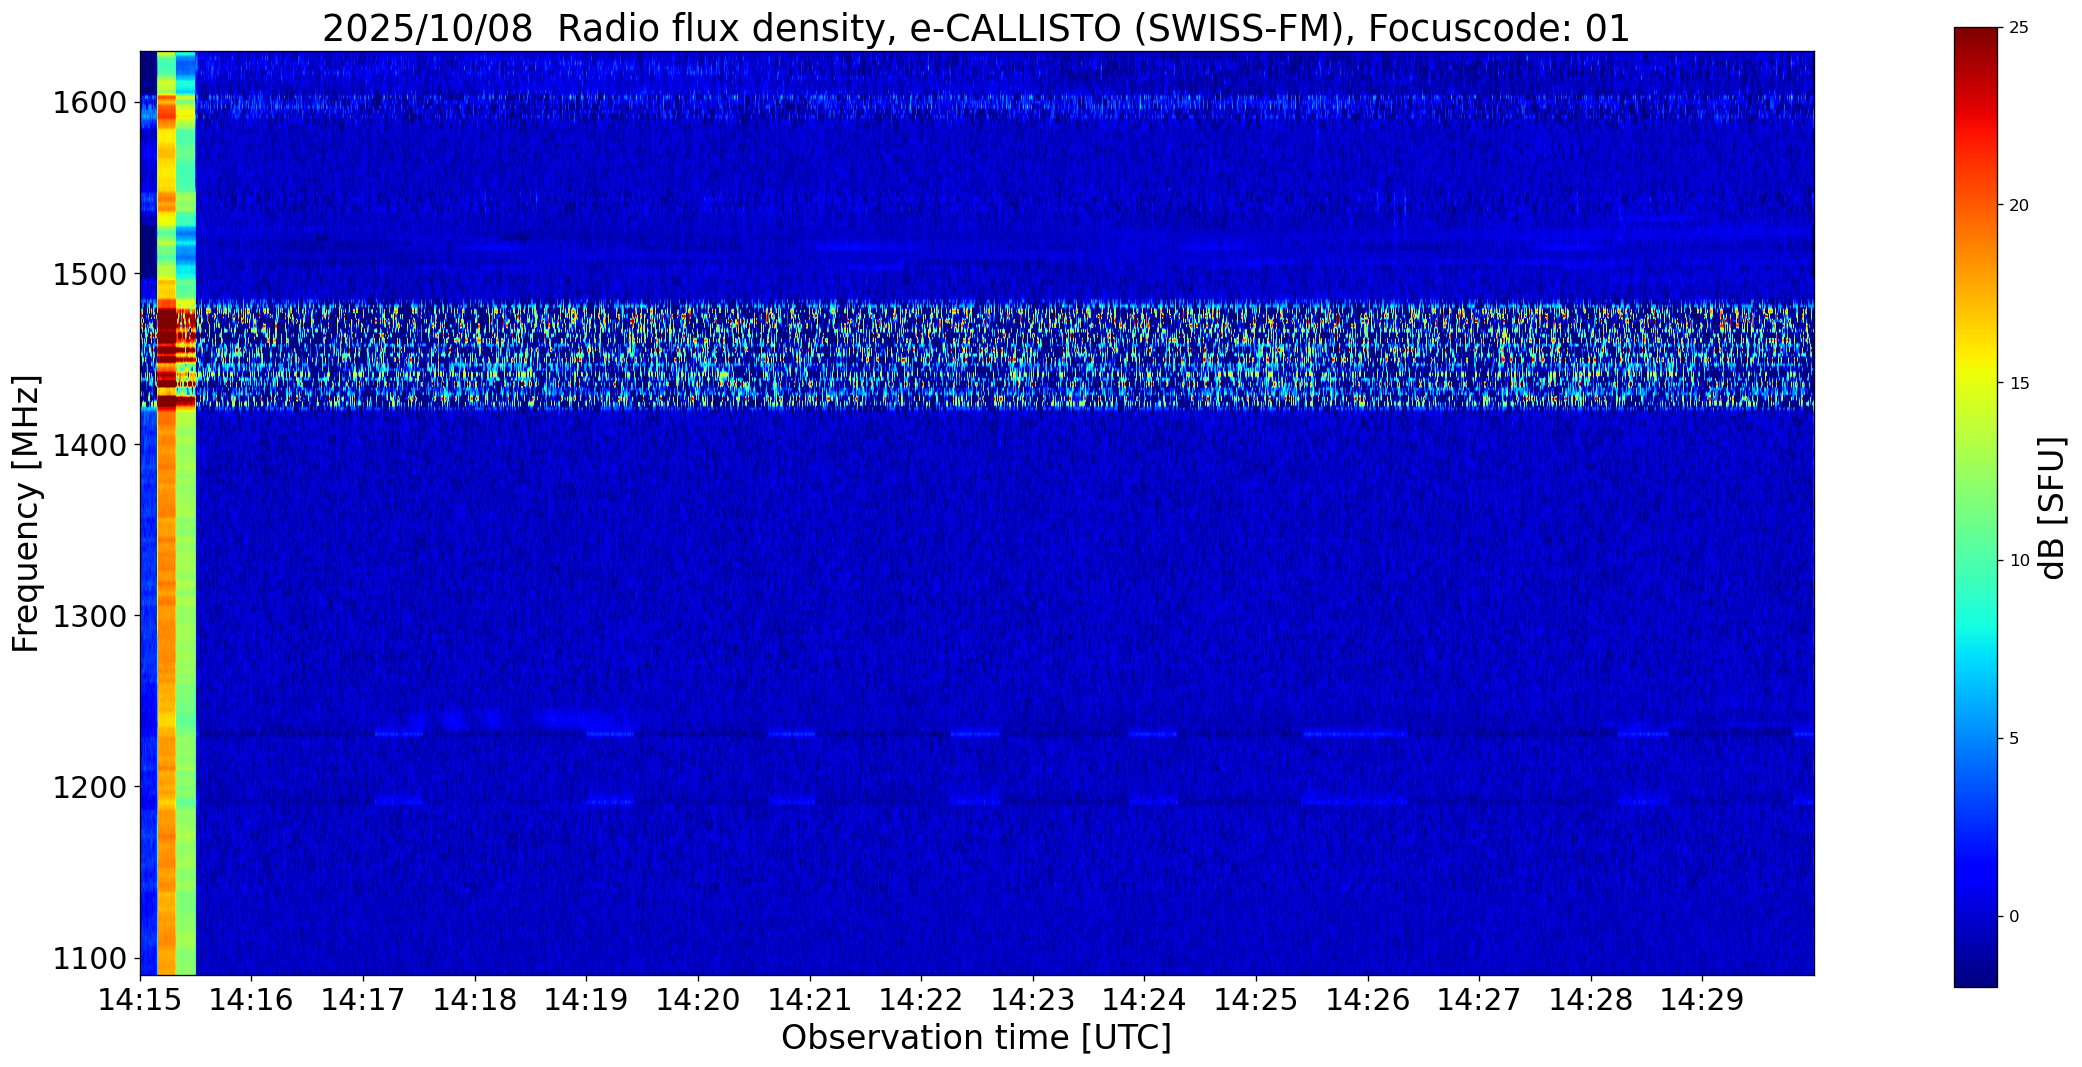Click the 14:27 time tick label

pyautogui.click(x=1479, y=999)
